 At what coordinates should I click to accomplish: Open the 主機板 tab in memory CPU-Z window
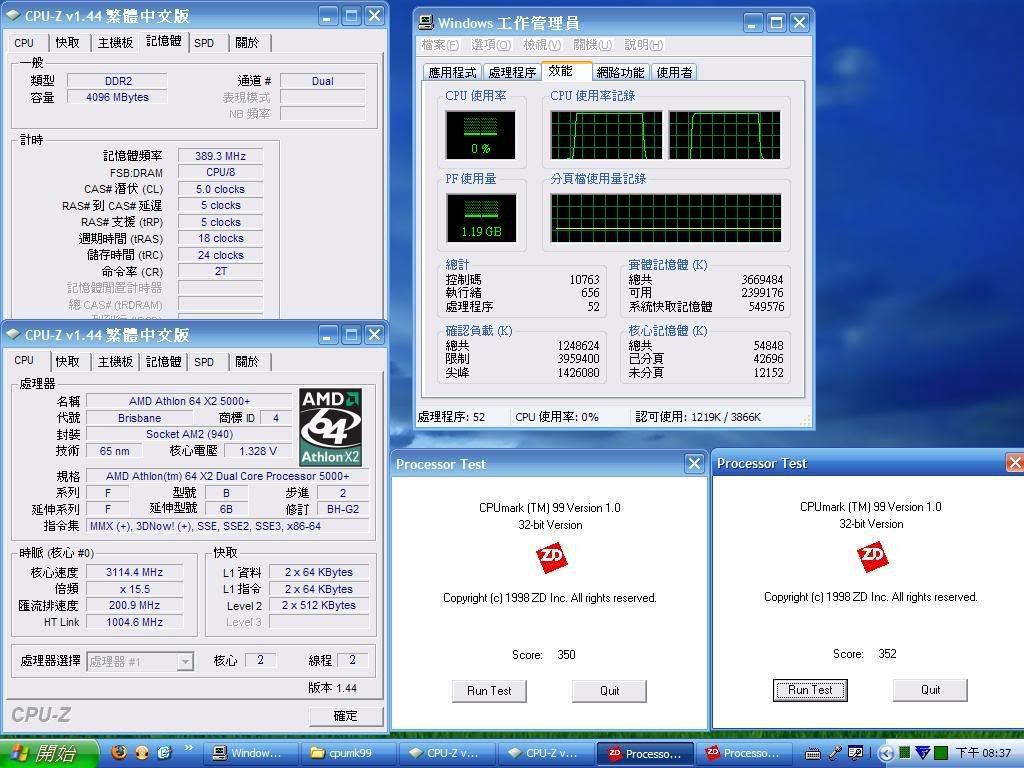[115, 42]
